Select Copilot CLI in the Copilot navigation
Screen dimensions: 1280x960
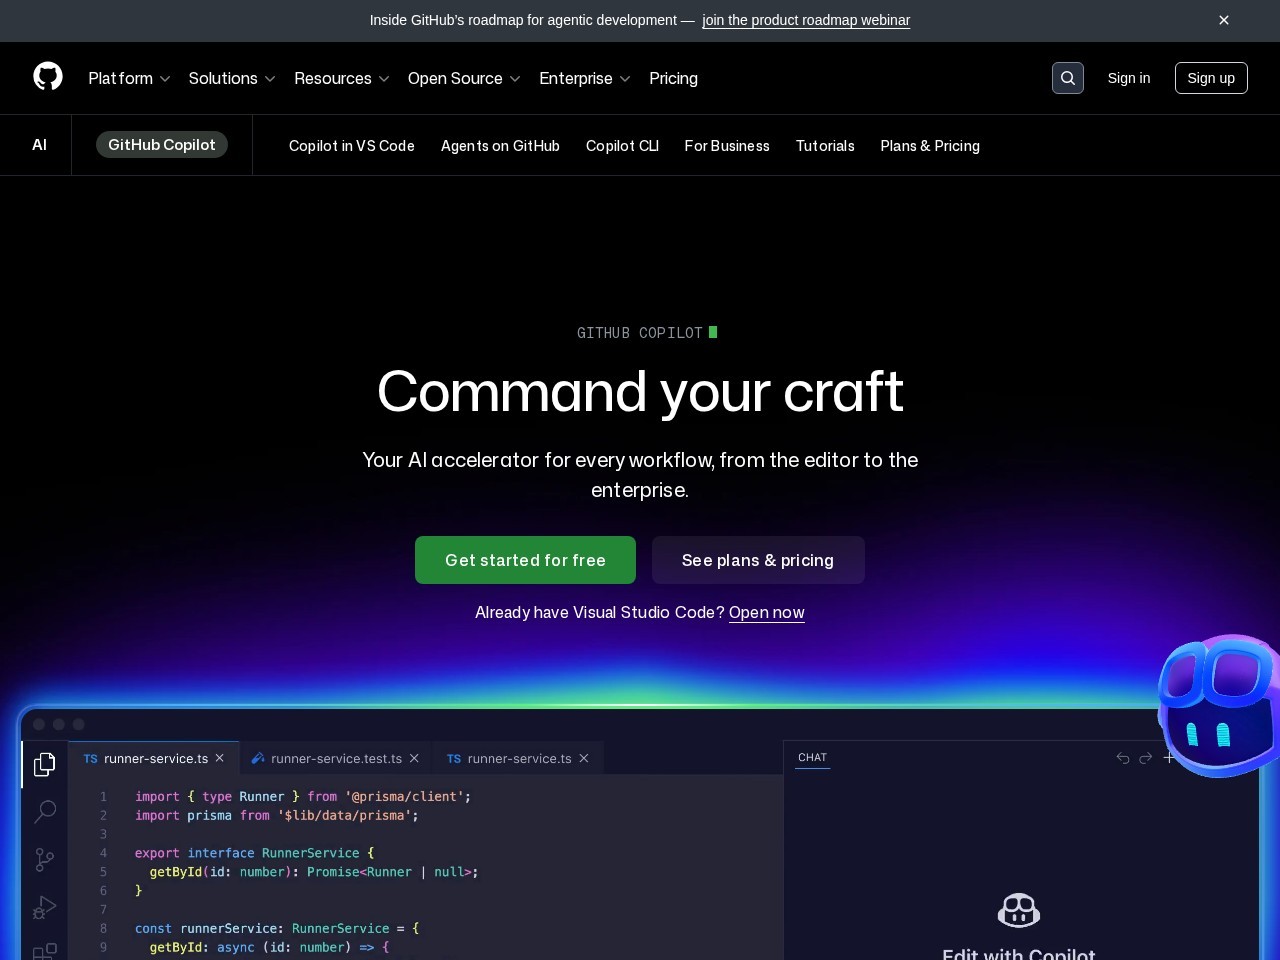[622, 146]
